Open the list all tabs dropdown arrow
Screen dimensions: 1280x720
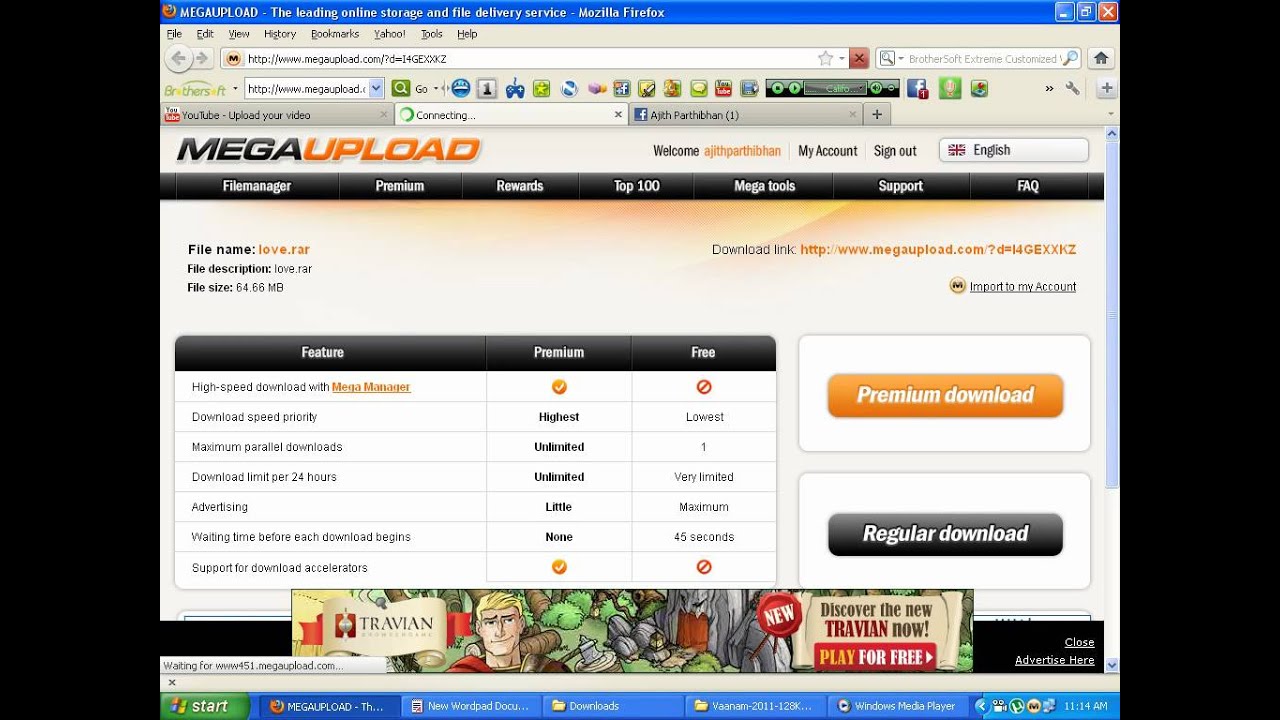(x=1111, y=114)
